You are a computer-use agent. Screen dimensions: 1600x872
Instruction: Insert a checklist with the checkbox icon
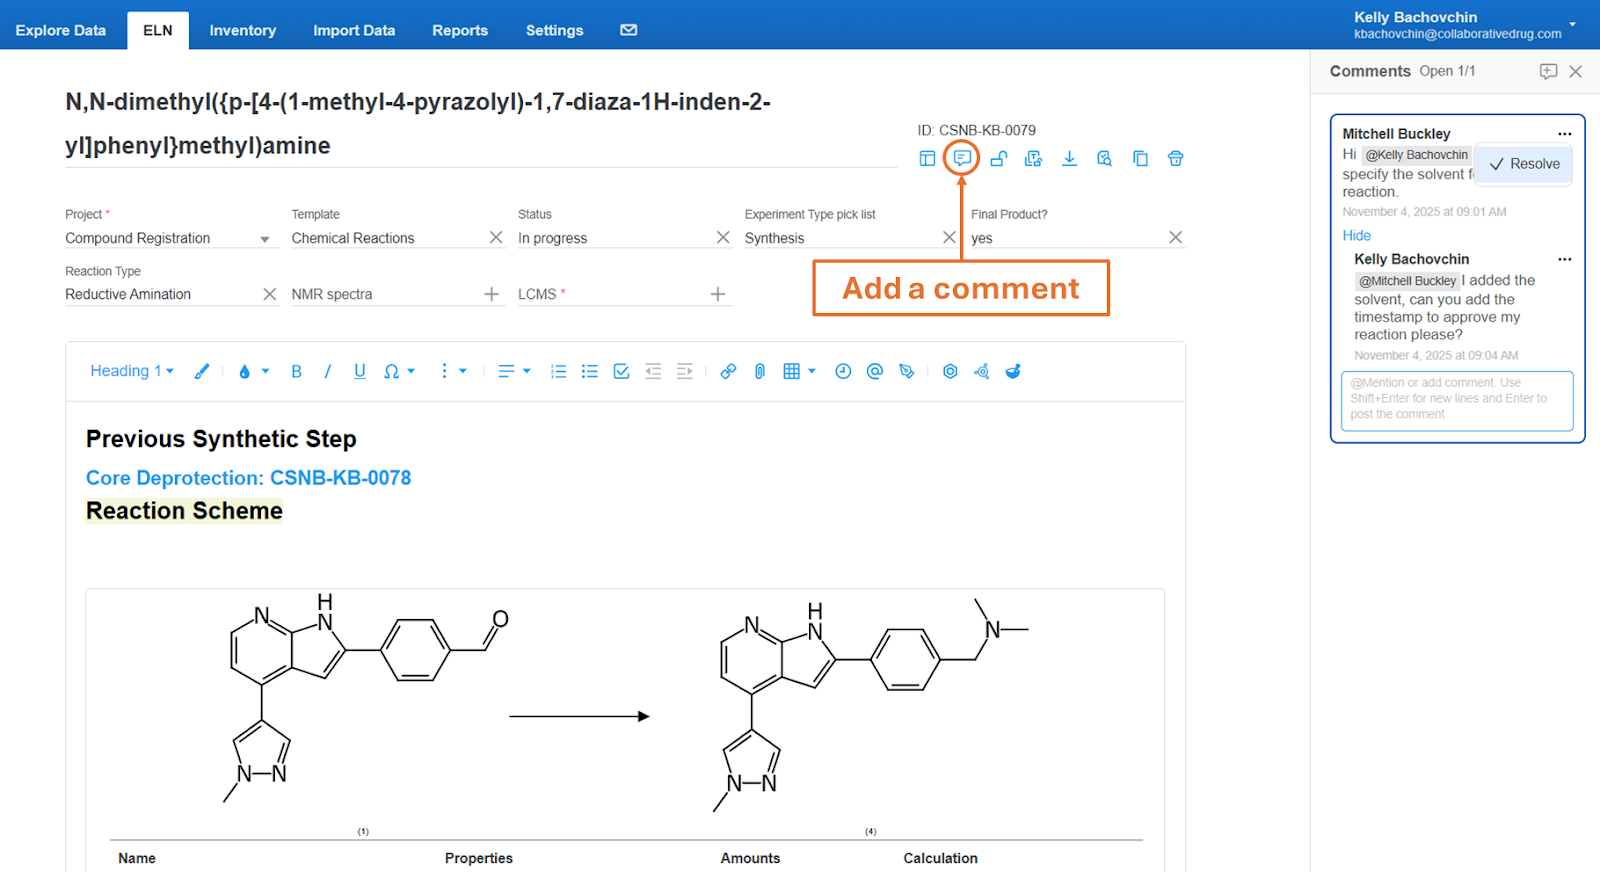[x=621, y=371]
